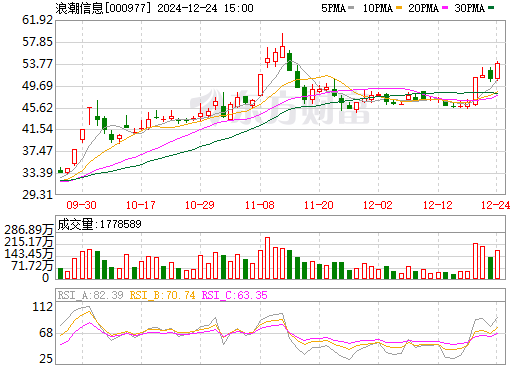The width and height of the screenshot is (520, 365).
Task: Click the 30PMA legend label
Action: coord(469,8)
